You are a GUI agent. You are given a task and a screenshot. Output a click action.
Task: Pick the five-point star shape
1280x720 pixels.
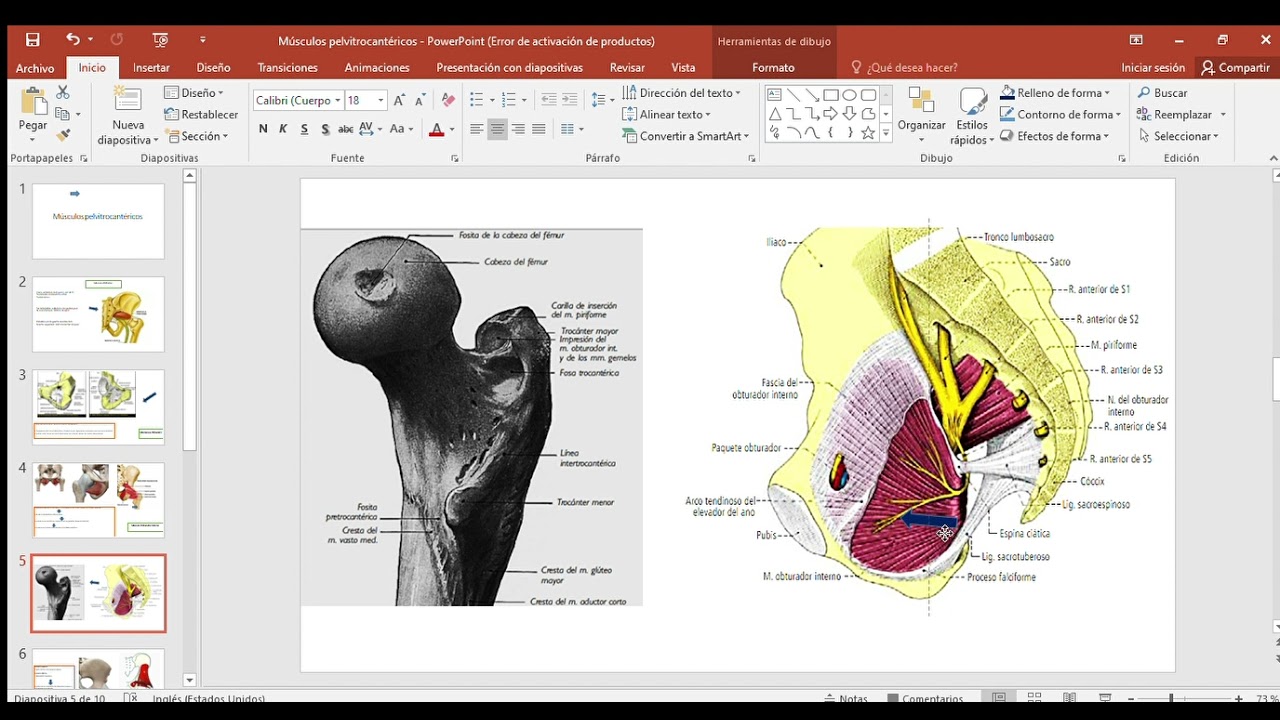[x=868, y=133]
